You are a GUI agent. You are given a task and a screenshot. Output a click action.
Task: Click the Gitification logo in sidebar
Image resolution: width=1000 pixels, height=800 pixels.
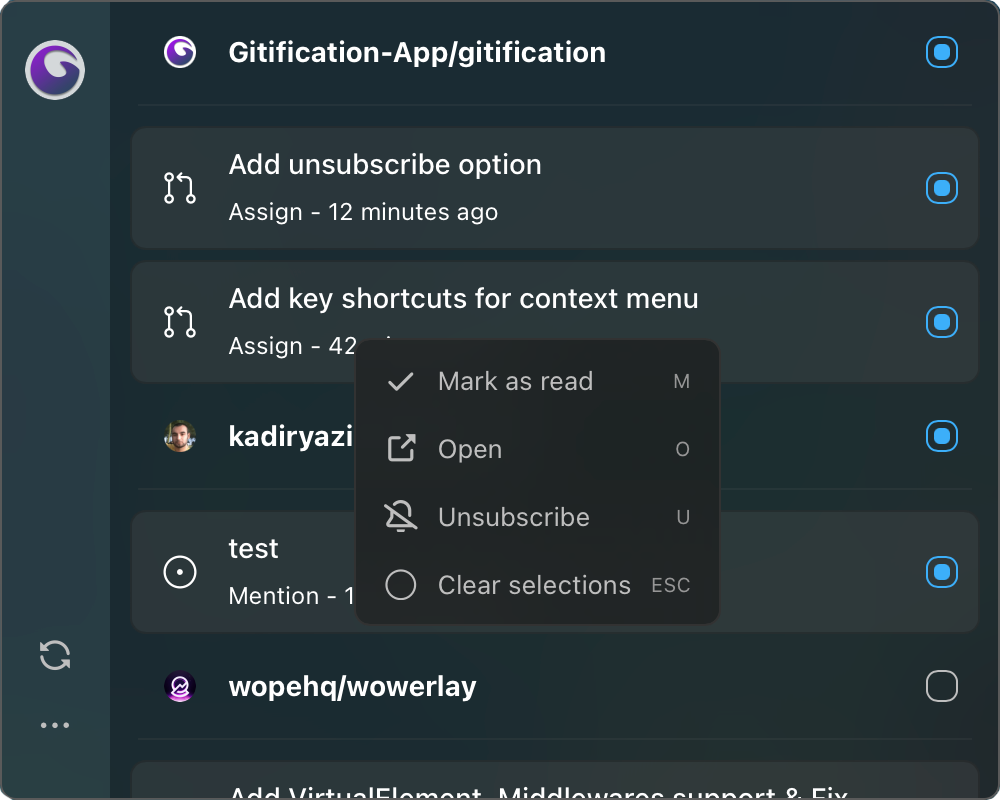55,70
